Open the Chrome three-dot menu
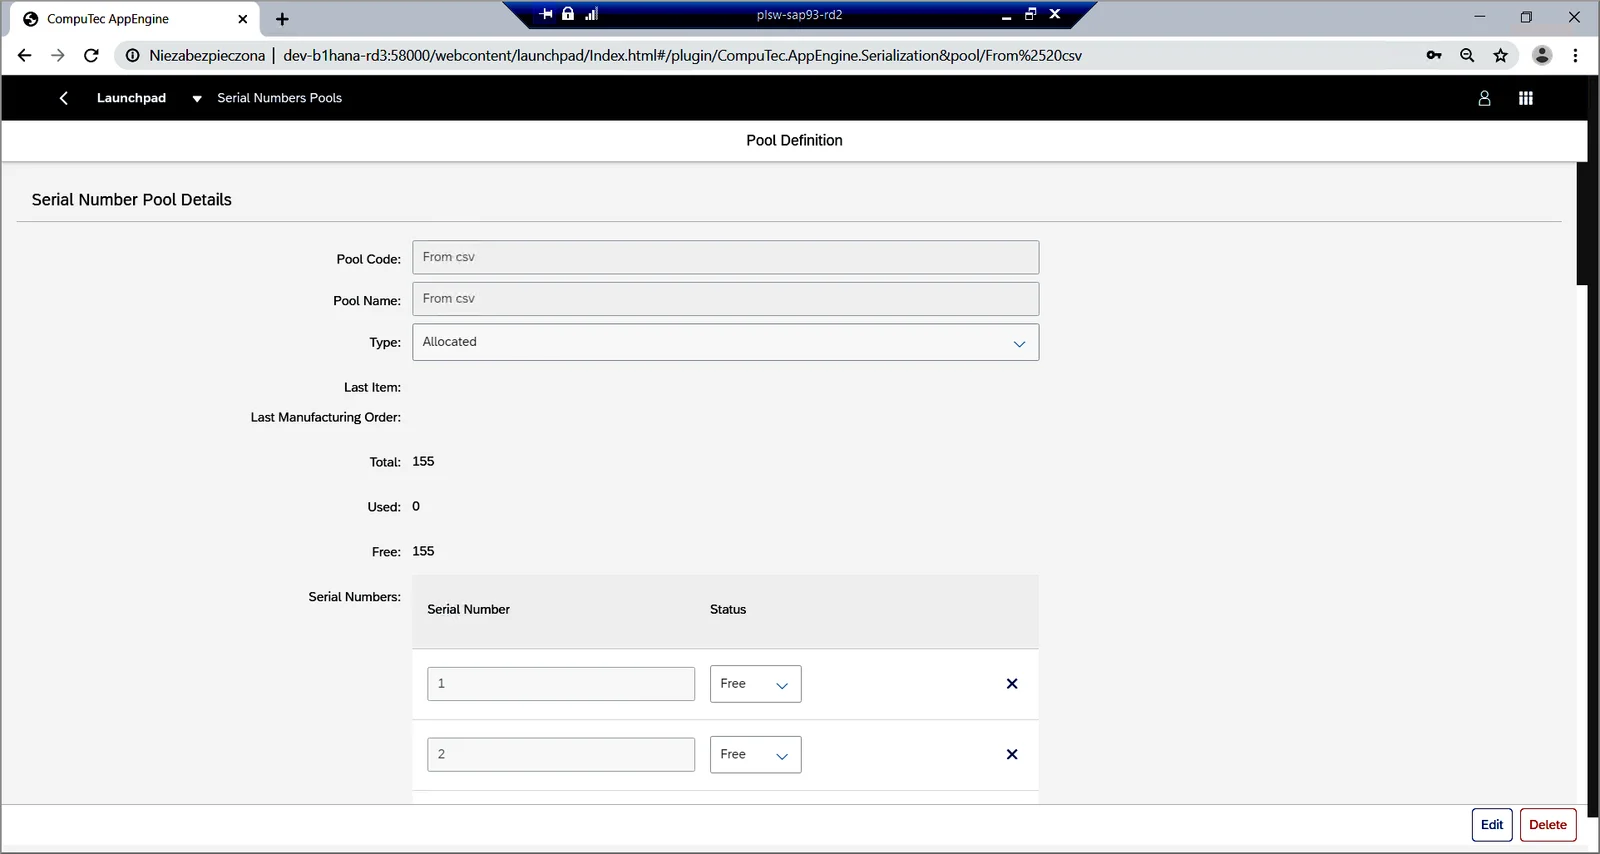 pos(1575,56)
